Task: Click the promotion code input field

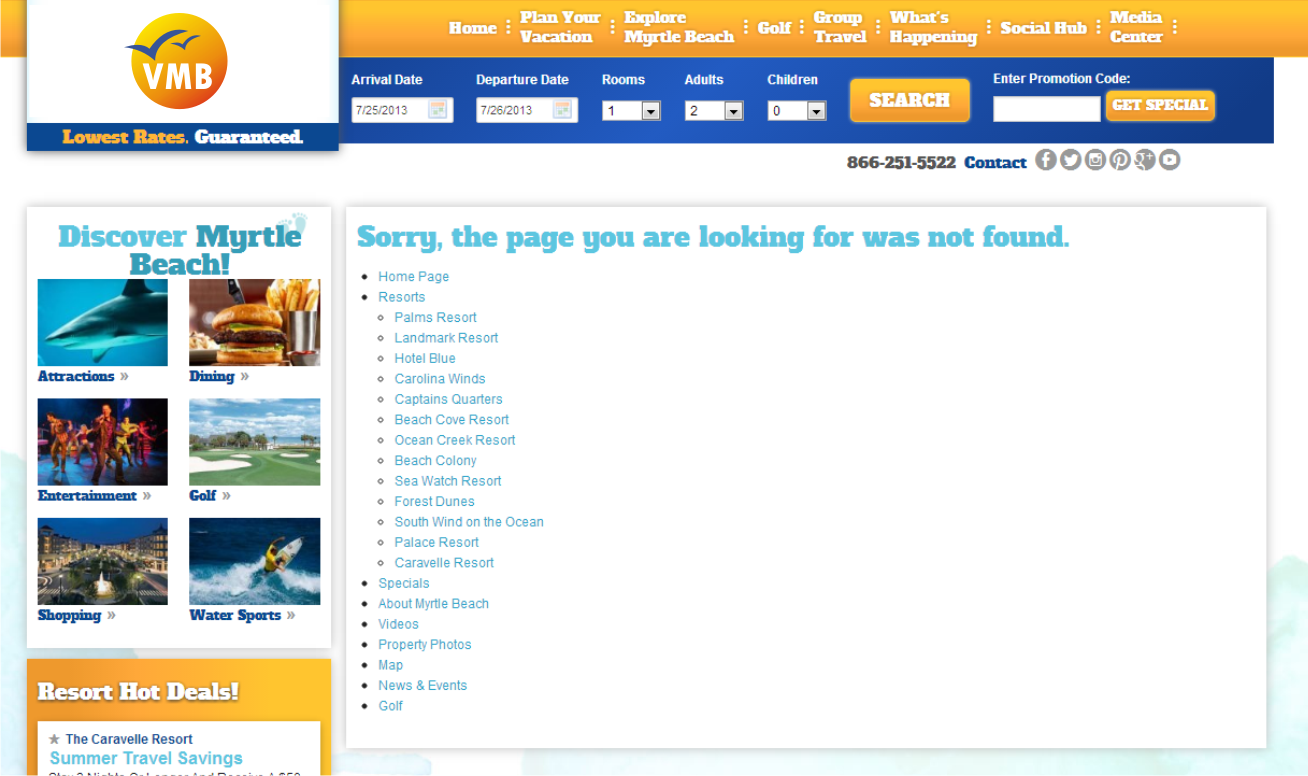Action: click(x=1046, y=109)
